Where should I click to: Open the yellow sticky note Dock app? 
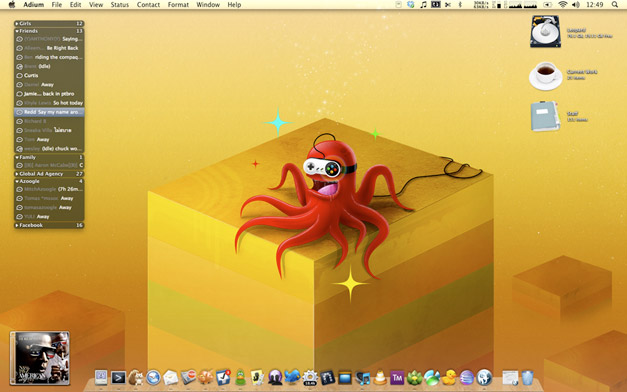[257, 377]
